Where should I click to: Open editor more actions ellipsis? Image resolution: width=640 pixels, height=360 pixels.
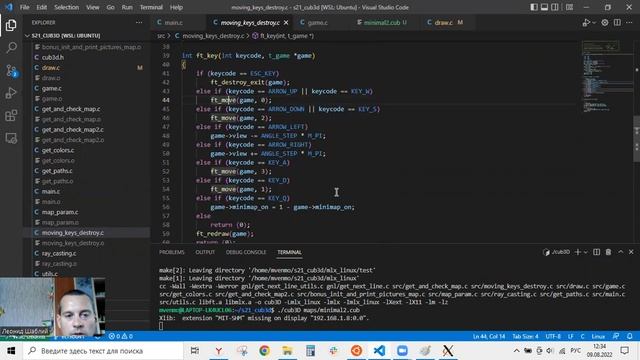[x=629, y=23]
